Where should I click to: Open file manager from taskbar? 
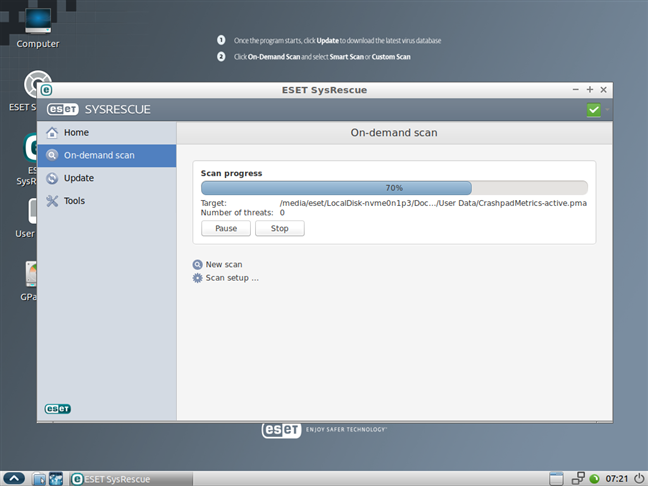(x=39, y=479)
